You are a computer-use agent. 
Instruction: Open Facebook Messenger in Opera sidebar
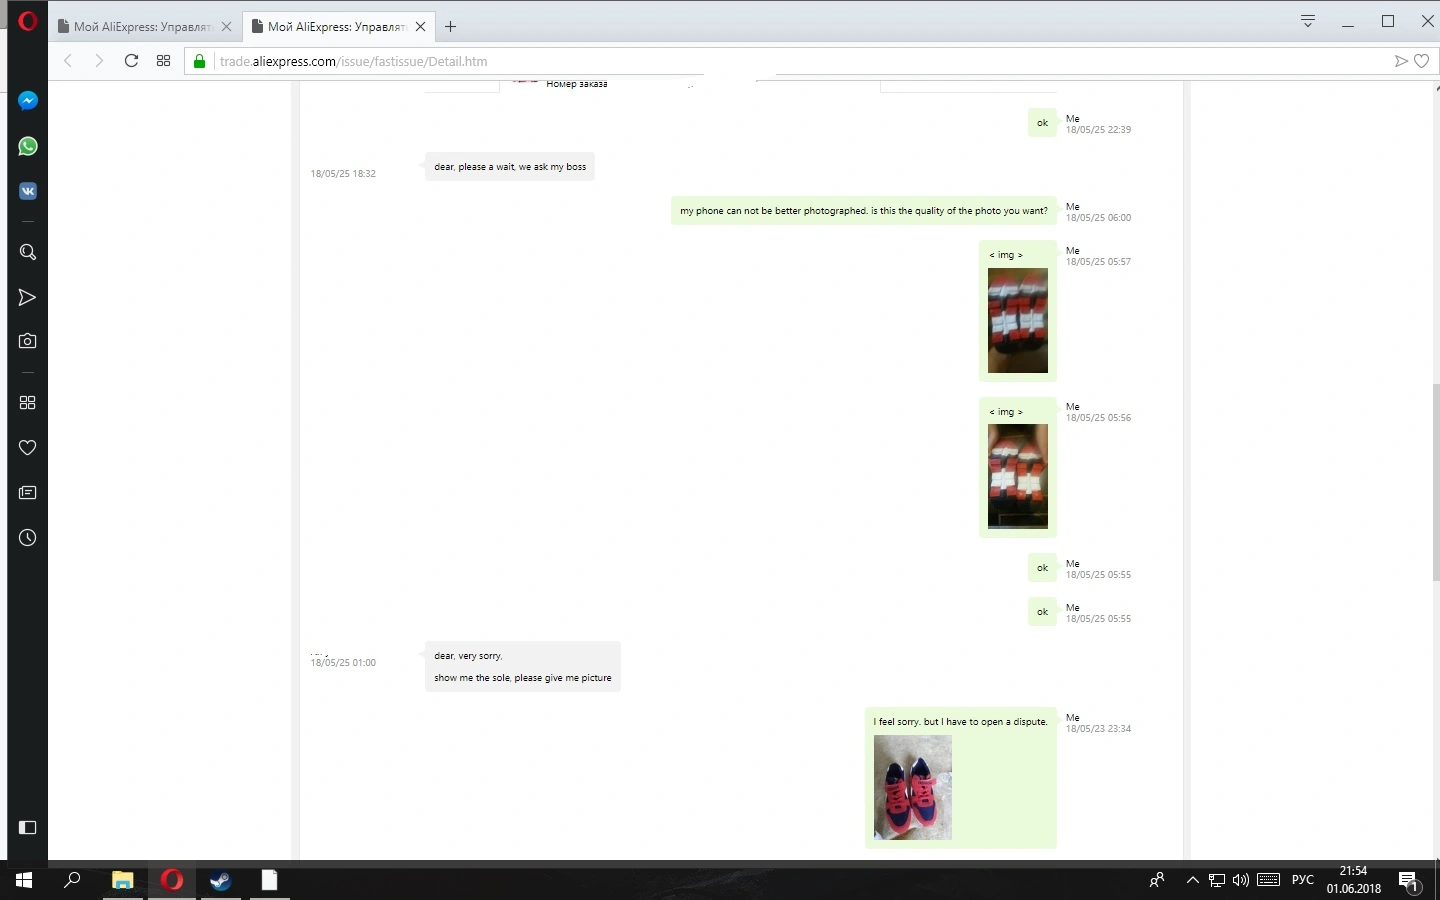coord(28,101)
